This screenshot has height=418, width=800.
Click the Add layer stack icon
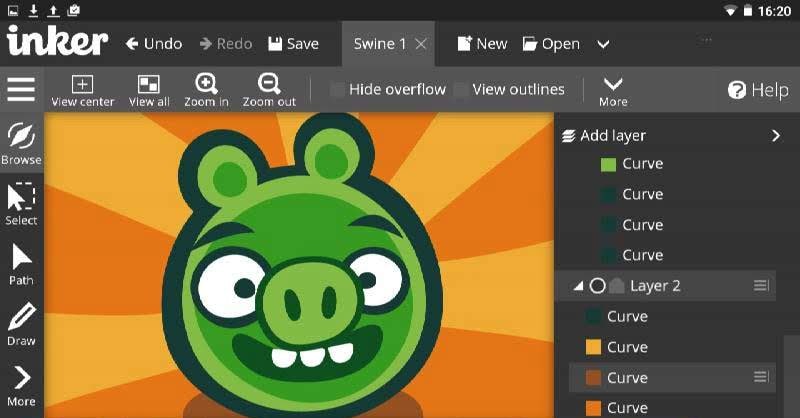568,136
